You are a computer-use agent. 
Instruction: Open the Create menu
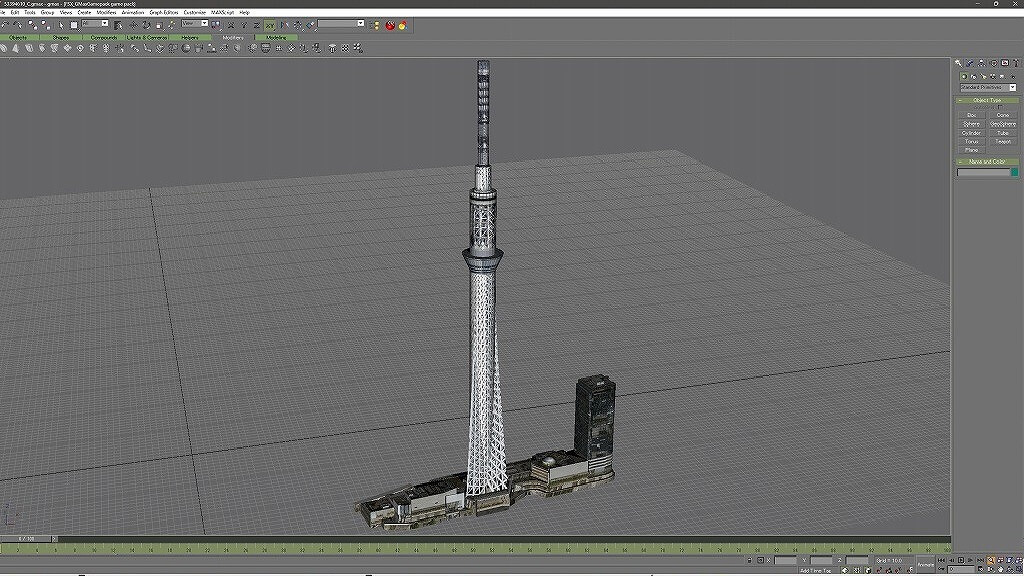coord(84,12)
